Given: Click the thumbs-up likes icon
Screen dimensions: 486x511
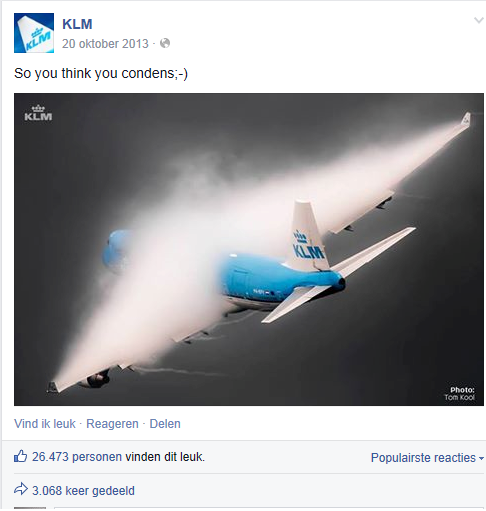Looking at the screenshot, I should coord(20,456).
